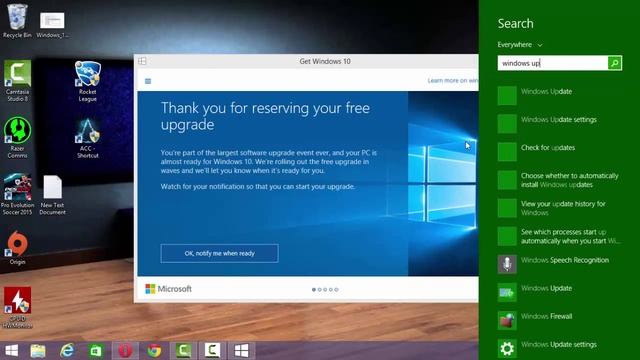The image size is (640, 360).
Task: Launch Pro Evolution Soccer 2015 shortcut
Action: (17, 194)
